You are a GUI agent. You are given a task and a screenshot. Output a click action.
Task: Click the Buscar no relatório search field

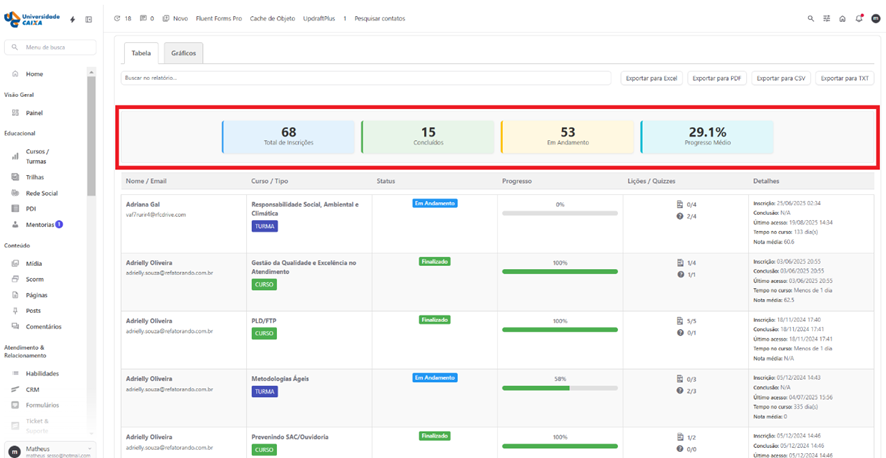pyautogui.click(x=366, y=78)
